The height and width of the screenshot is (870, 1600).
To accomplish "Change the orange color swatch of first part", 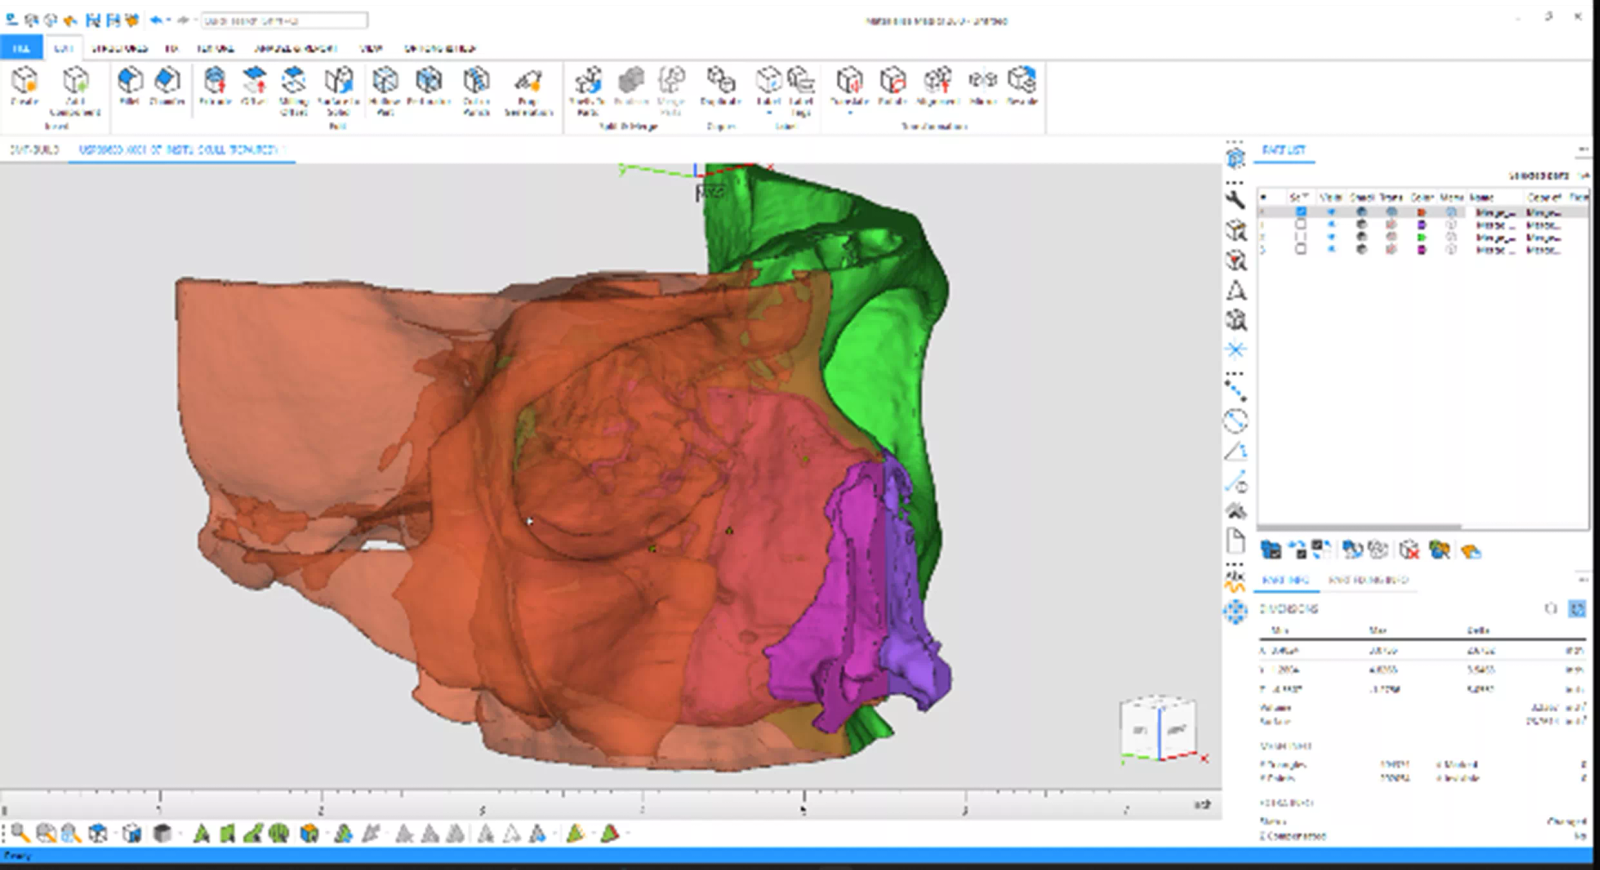I will (1421, 212).
